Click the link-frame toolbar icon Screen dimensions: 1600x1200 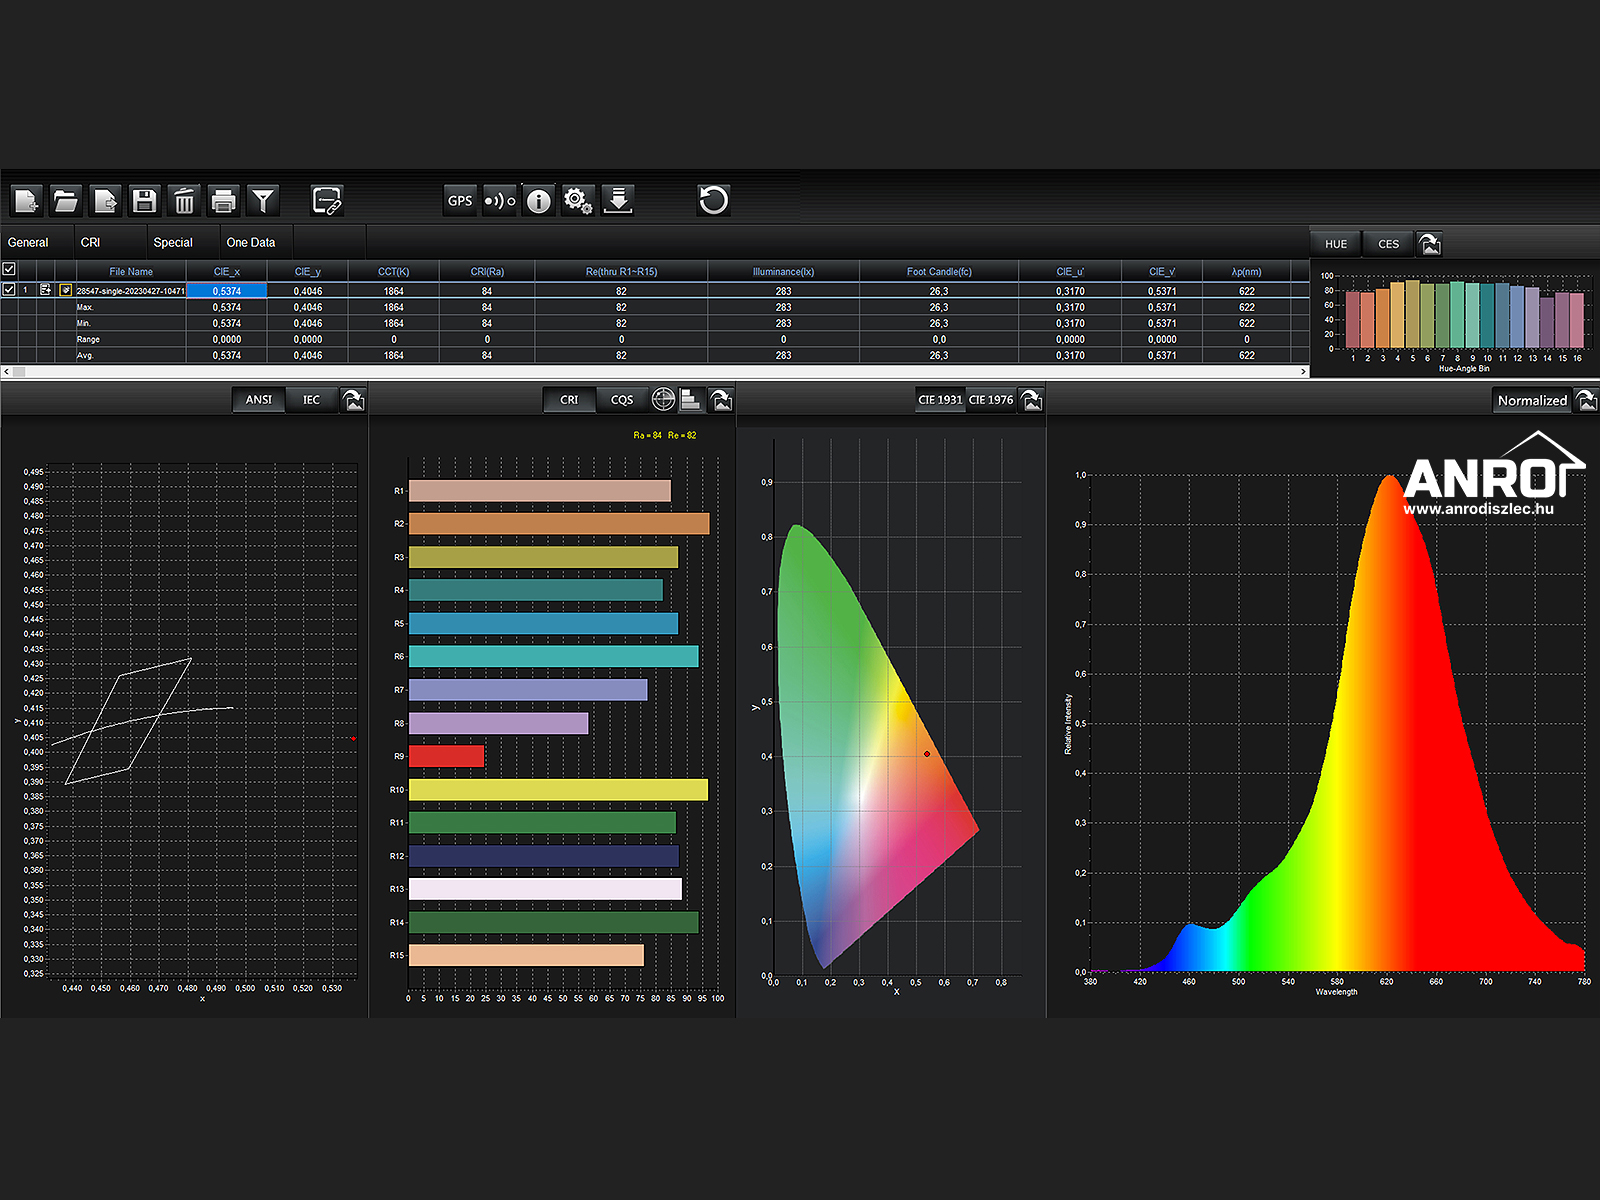[x=327, y=201]
